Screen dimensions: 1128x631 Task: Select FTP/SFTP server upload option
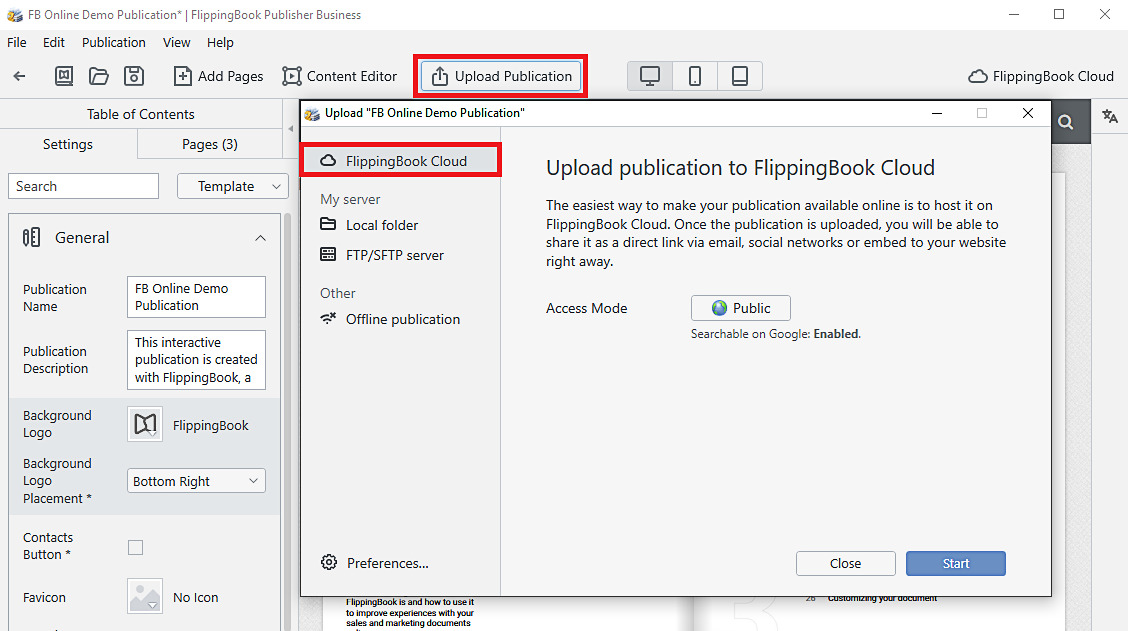pos(381,255)
